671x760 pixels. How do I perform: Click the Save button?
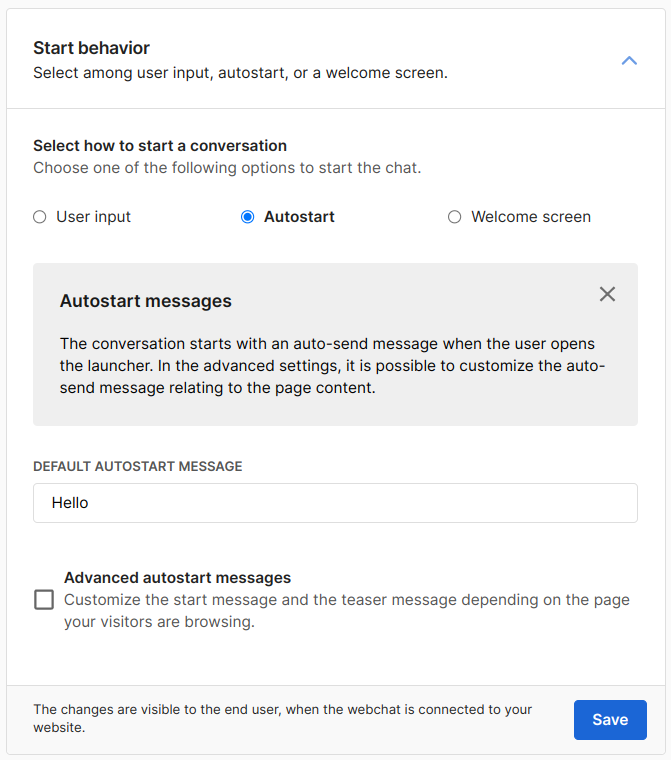610,720
